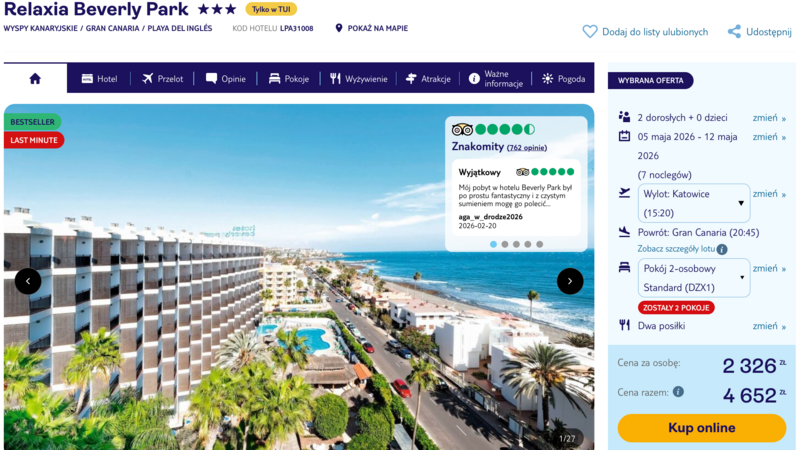Viewport: 800px width, 450px height.
Task: Show next hotel photo with the right arrow
Action: pos(570,281)
